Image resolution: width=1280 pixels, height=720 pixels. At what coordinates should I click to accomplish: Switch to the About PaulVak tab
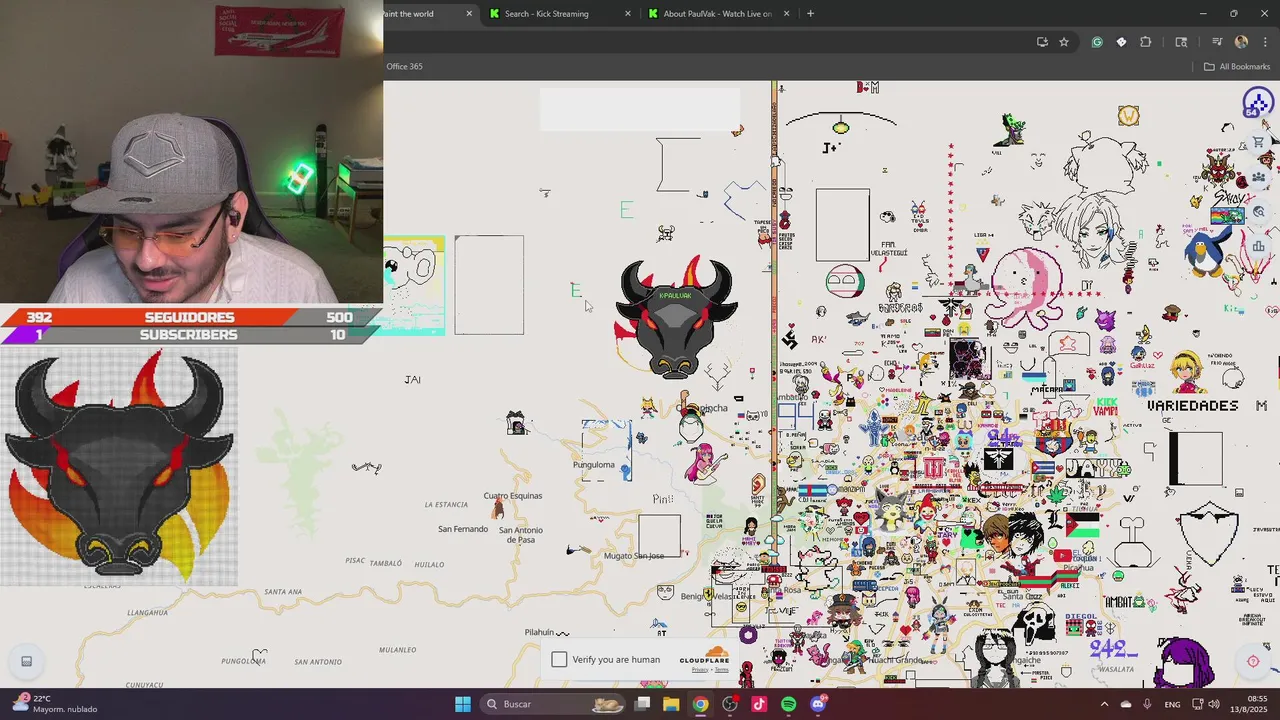point(718,13)
